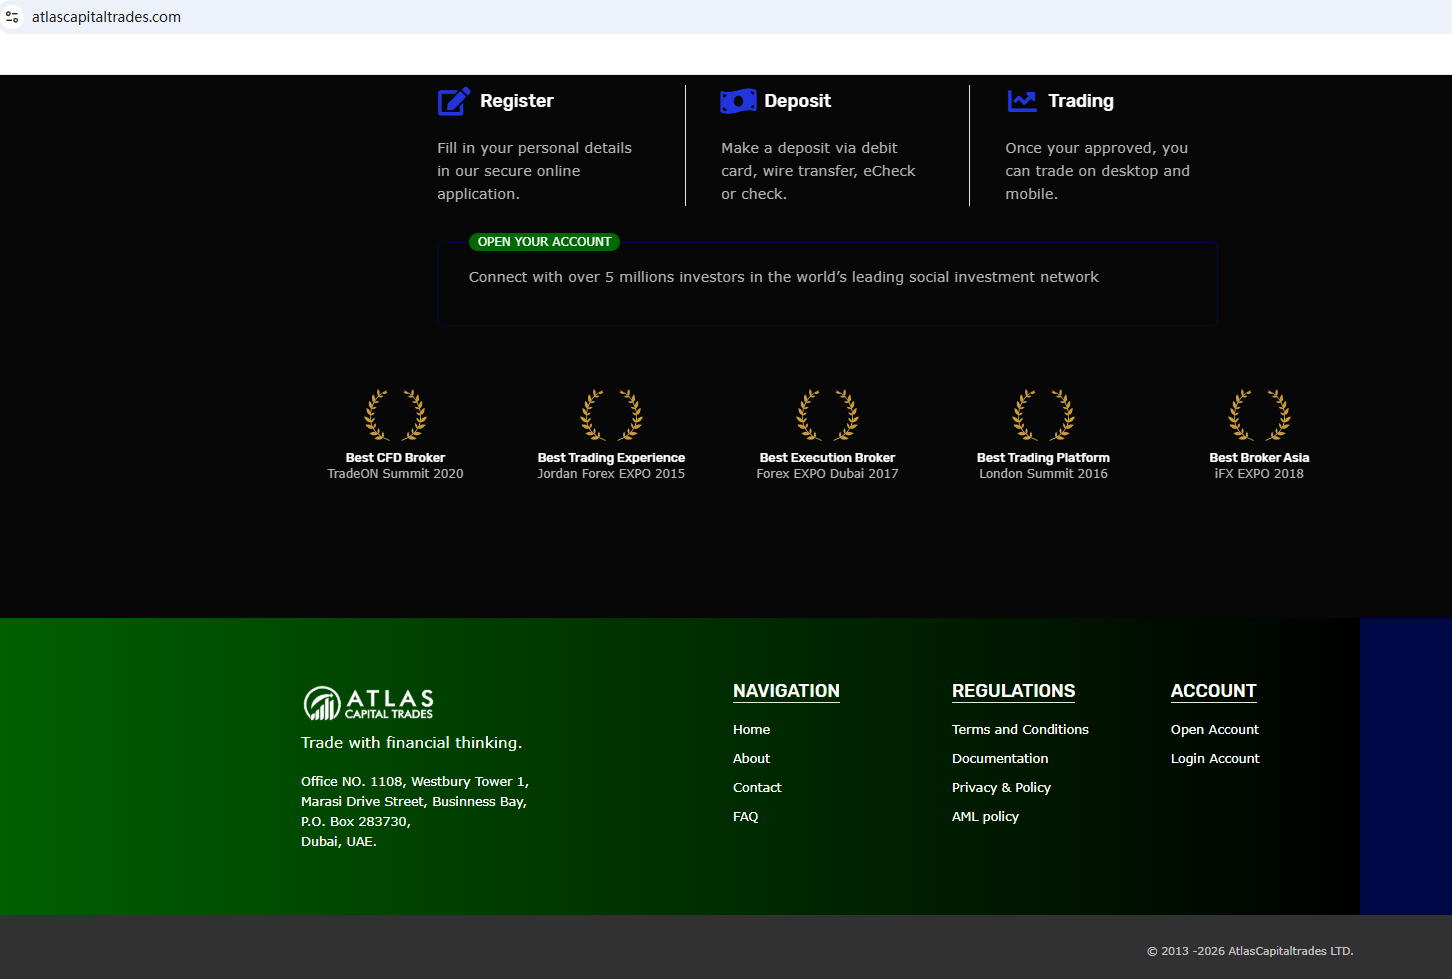Click the Best Execution Broker laurel wreath
Screen dimensions: 1452x979
(827, 415)
